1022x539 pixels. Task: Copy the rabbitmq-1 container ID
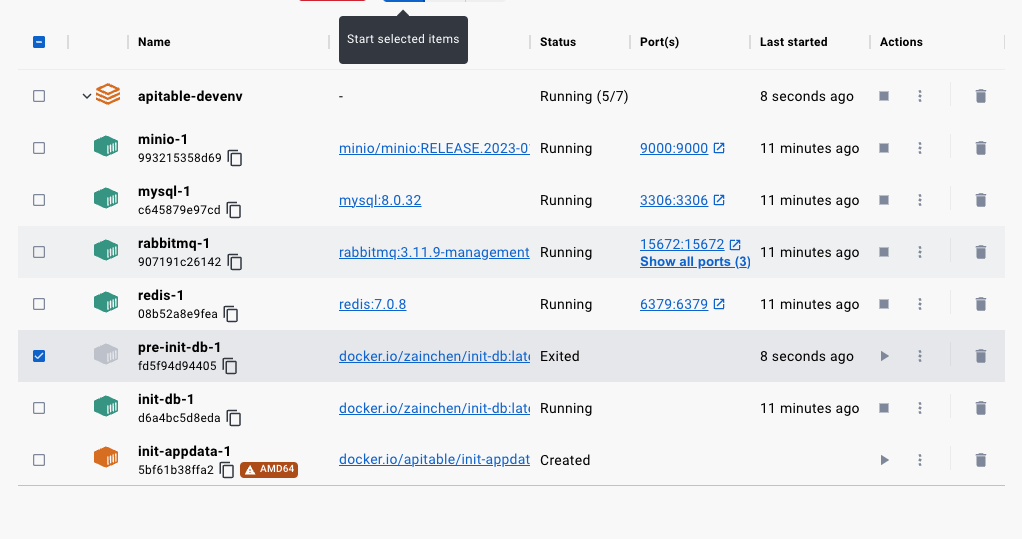coord(235,262)
